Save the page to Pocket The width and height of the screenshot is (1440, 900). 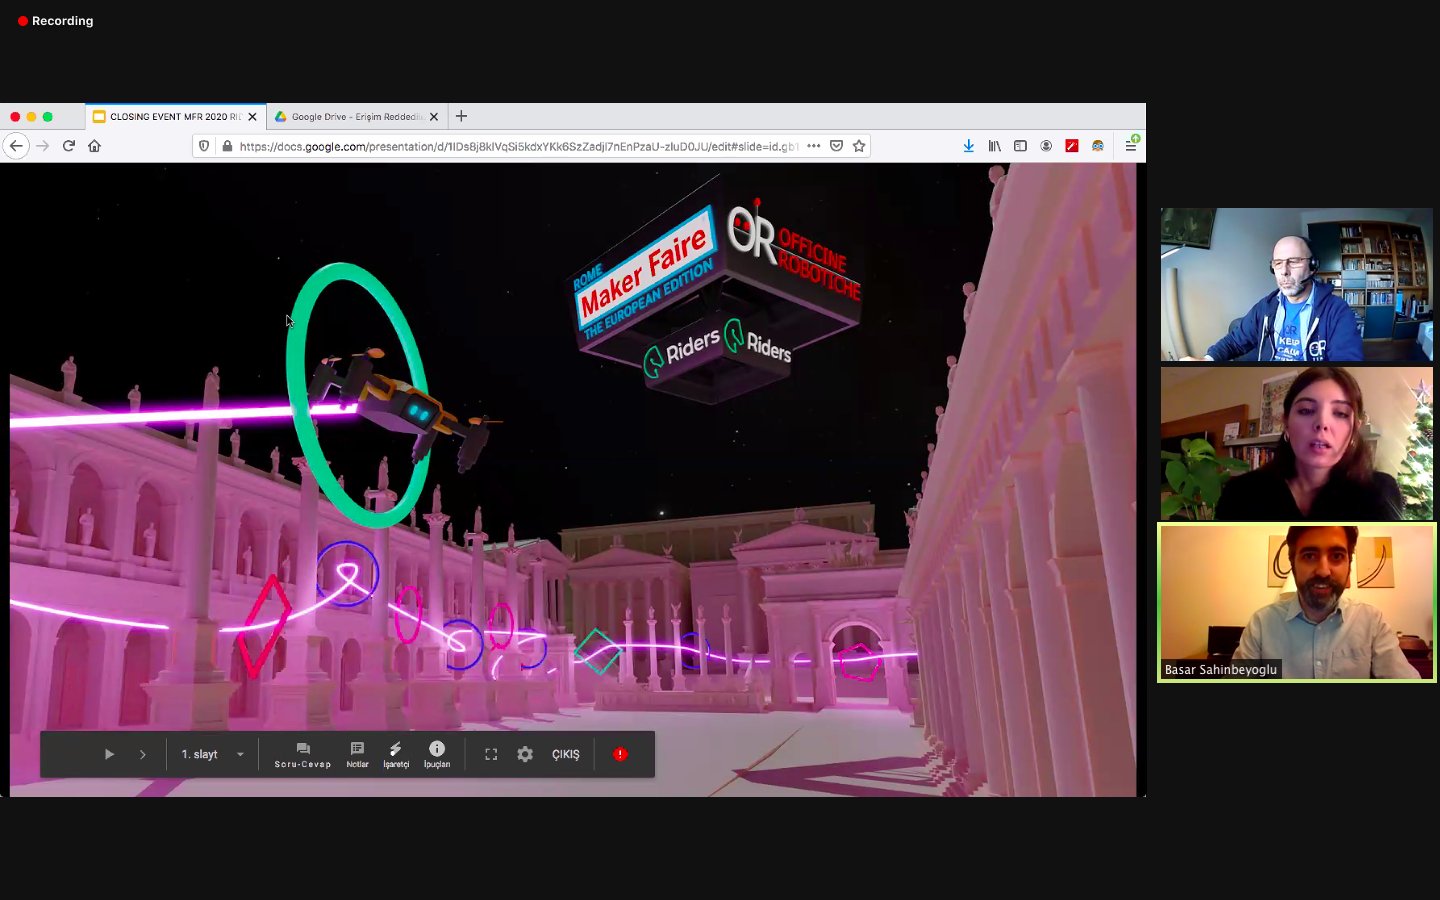(x=836, y=146)
